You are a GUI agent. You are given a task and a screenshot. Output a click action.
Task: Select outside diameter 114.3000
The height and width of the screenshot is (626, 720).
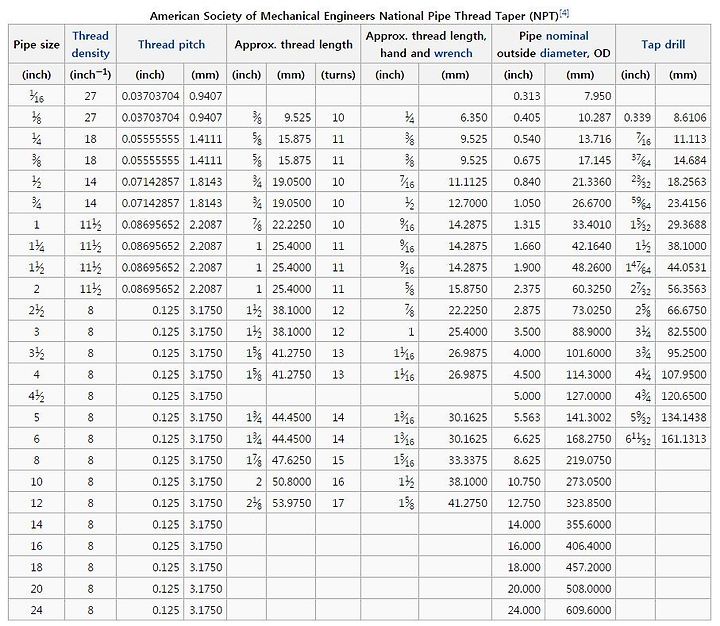(x=589, y=374)
